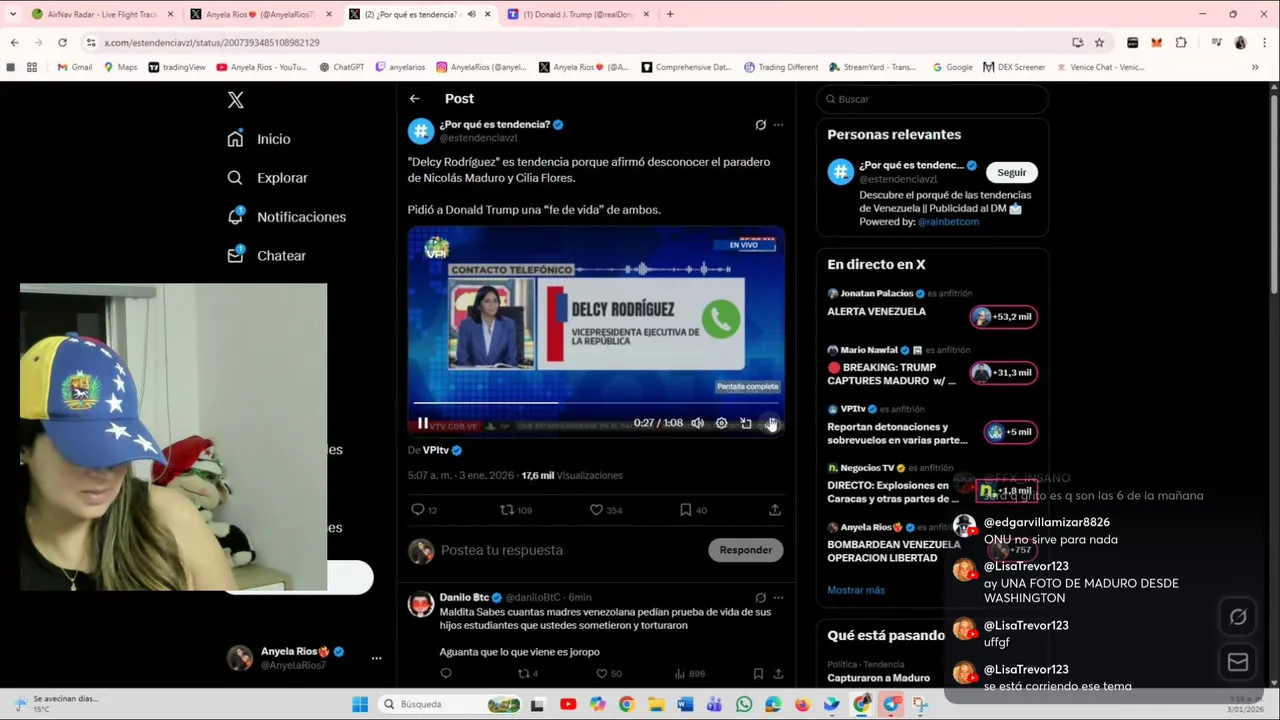The height and width of the screenshot is (720, 1280).
Task: Open the Gmail bookmark
Action: pyautogui.click(x=75, y=67)
